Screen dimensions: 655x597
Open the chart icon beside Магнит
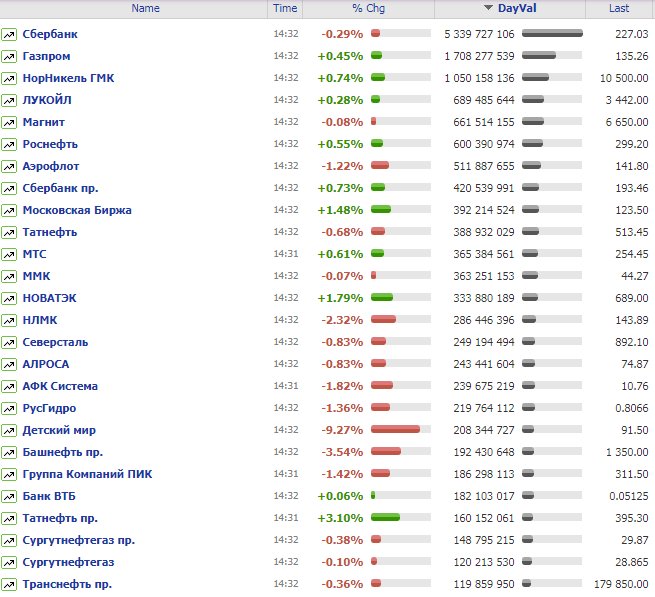(9, 122)
